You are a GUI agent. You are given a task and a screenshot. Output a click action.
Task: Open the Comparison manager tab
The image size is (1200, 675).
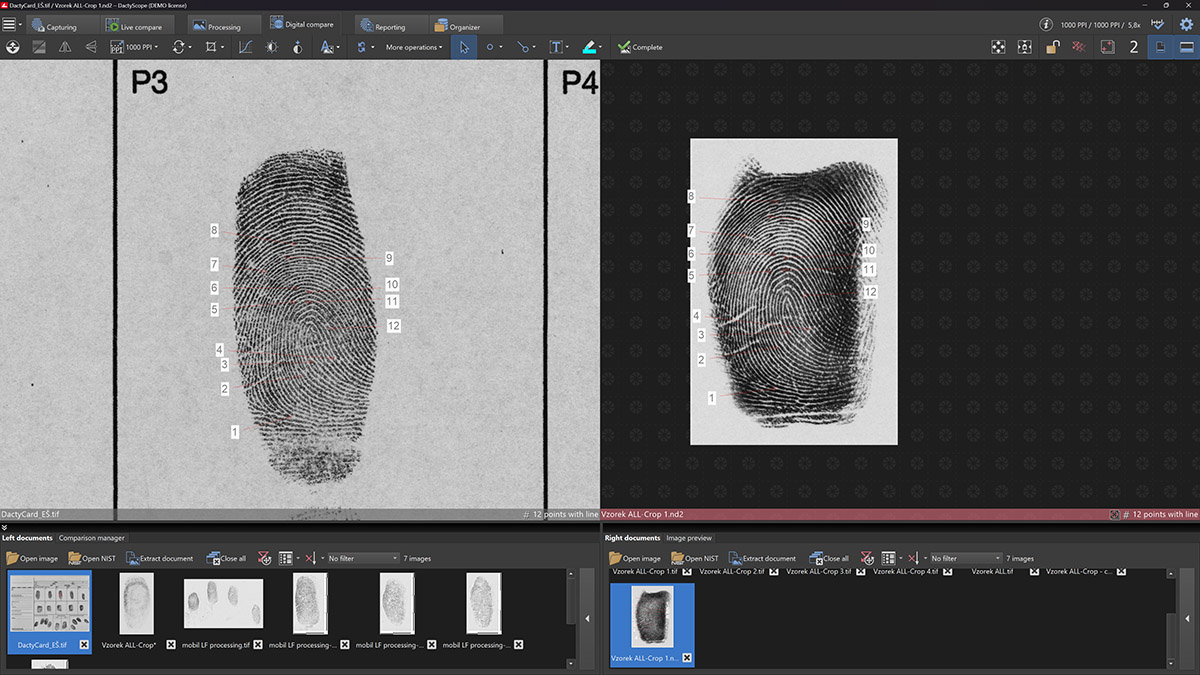91,538
